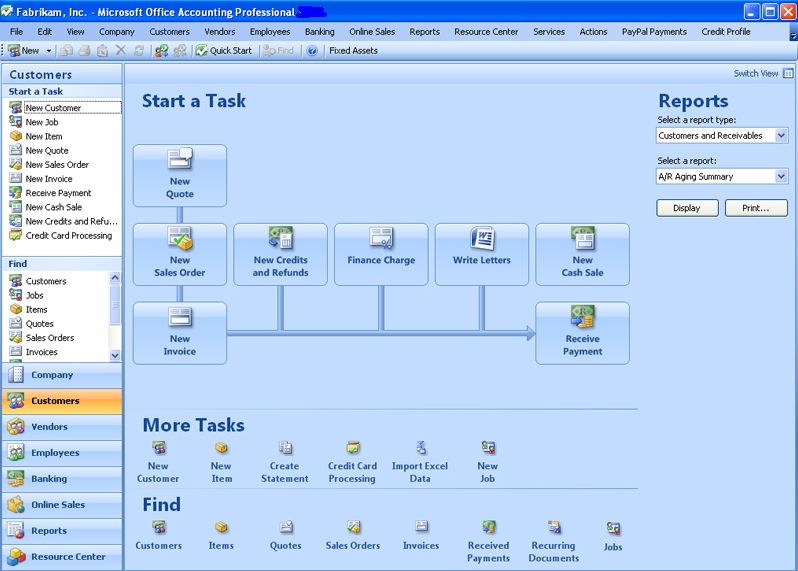Select New Cash Sale in sidebar
This screenshot has width=798, height=571.
click(46, 207)
